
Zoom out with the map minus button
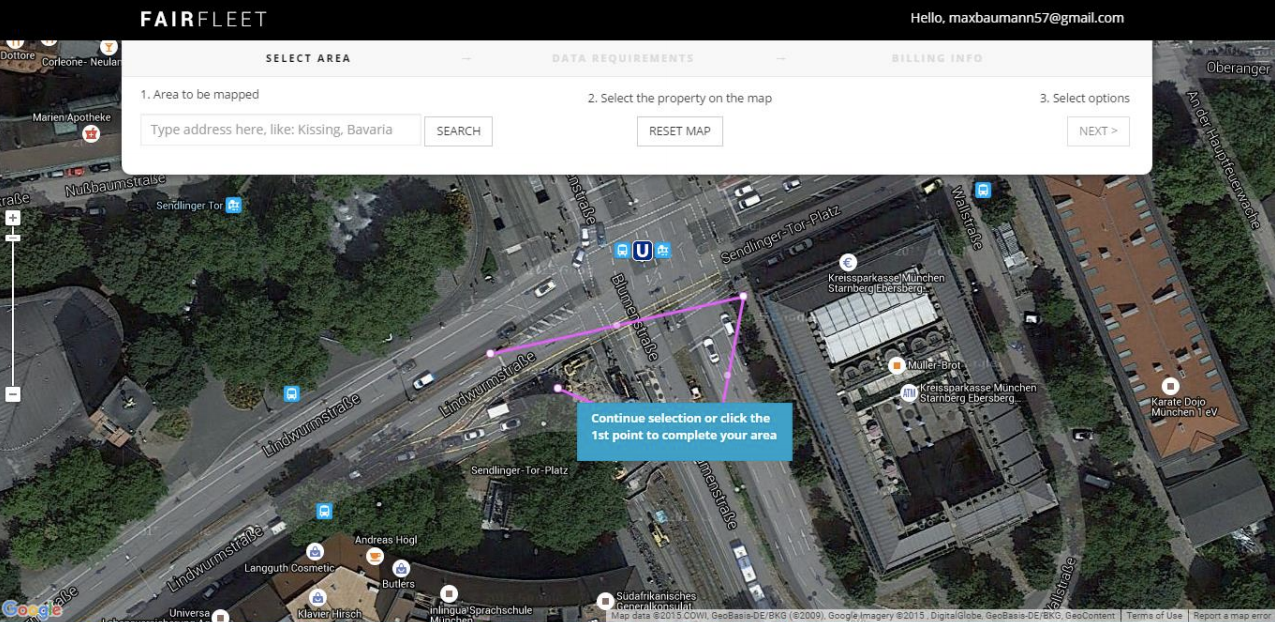pos(13,394)
